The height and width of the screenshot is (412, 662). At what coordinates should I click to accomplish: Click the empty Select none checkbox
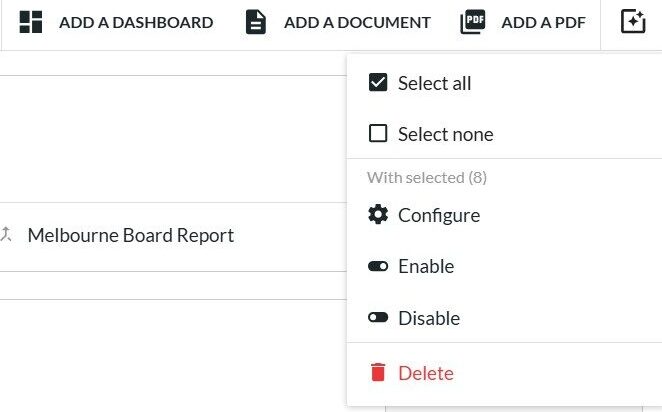pyautogui.click(x=377, y=134)
